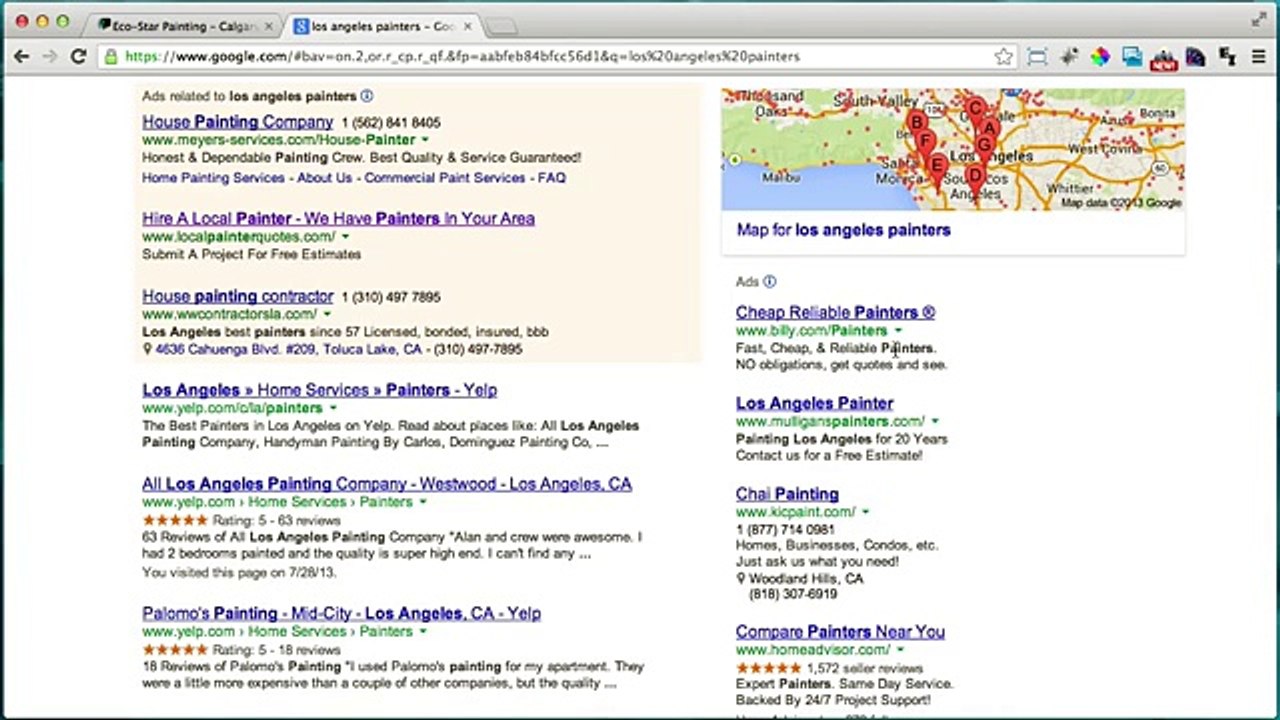Expand dropdown arrow next to billy.com/Painters
The image size is (1280, 720).
tap(897, 330)
